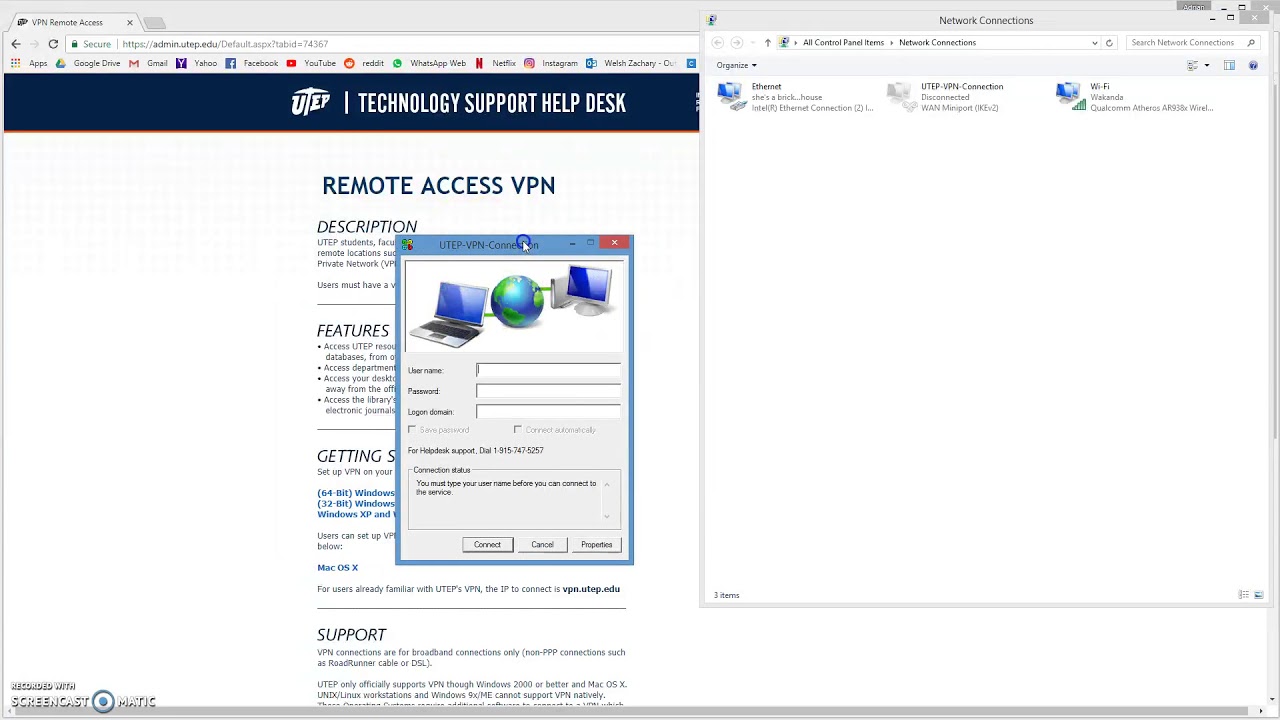Open the (32-Bit) Windows setup link

click(356, 503)
